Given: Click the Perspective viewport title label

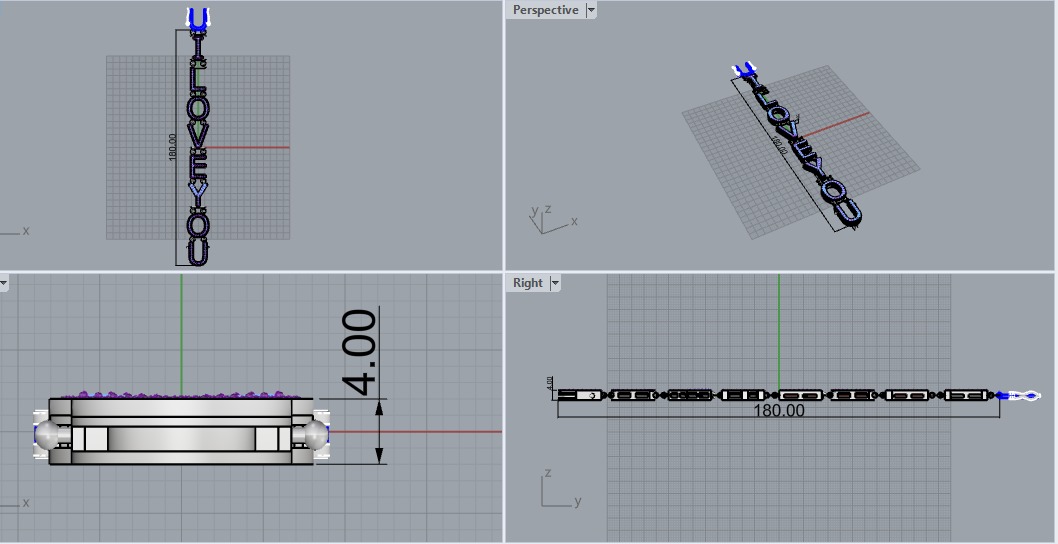Looking at the screenshot, I should (545, 10).
